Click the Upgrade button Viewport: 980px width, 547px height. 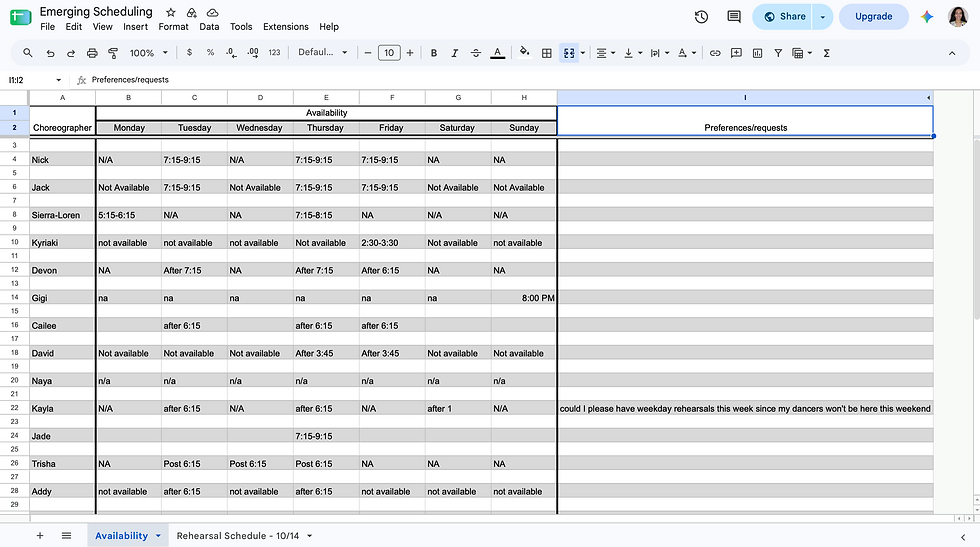(873, 17)
